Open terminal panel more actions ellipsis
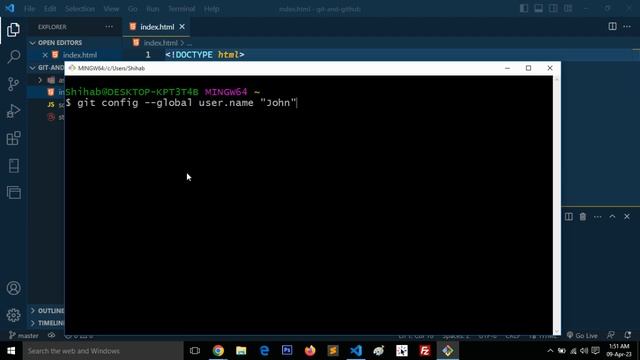This screenshot has width=640, height=360. coord(598,217)
